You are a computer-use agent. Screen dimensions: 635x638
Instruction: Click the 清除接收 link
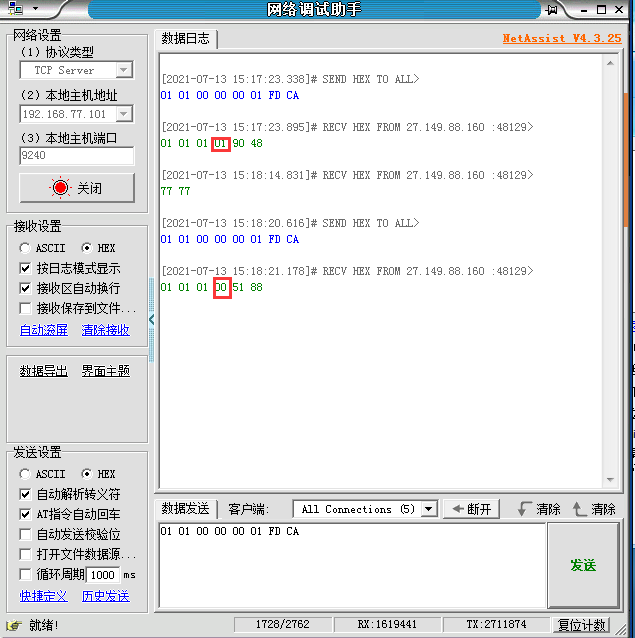point(106,330)
